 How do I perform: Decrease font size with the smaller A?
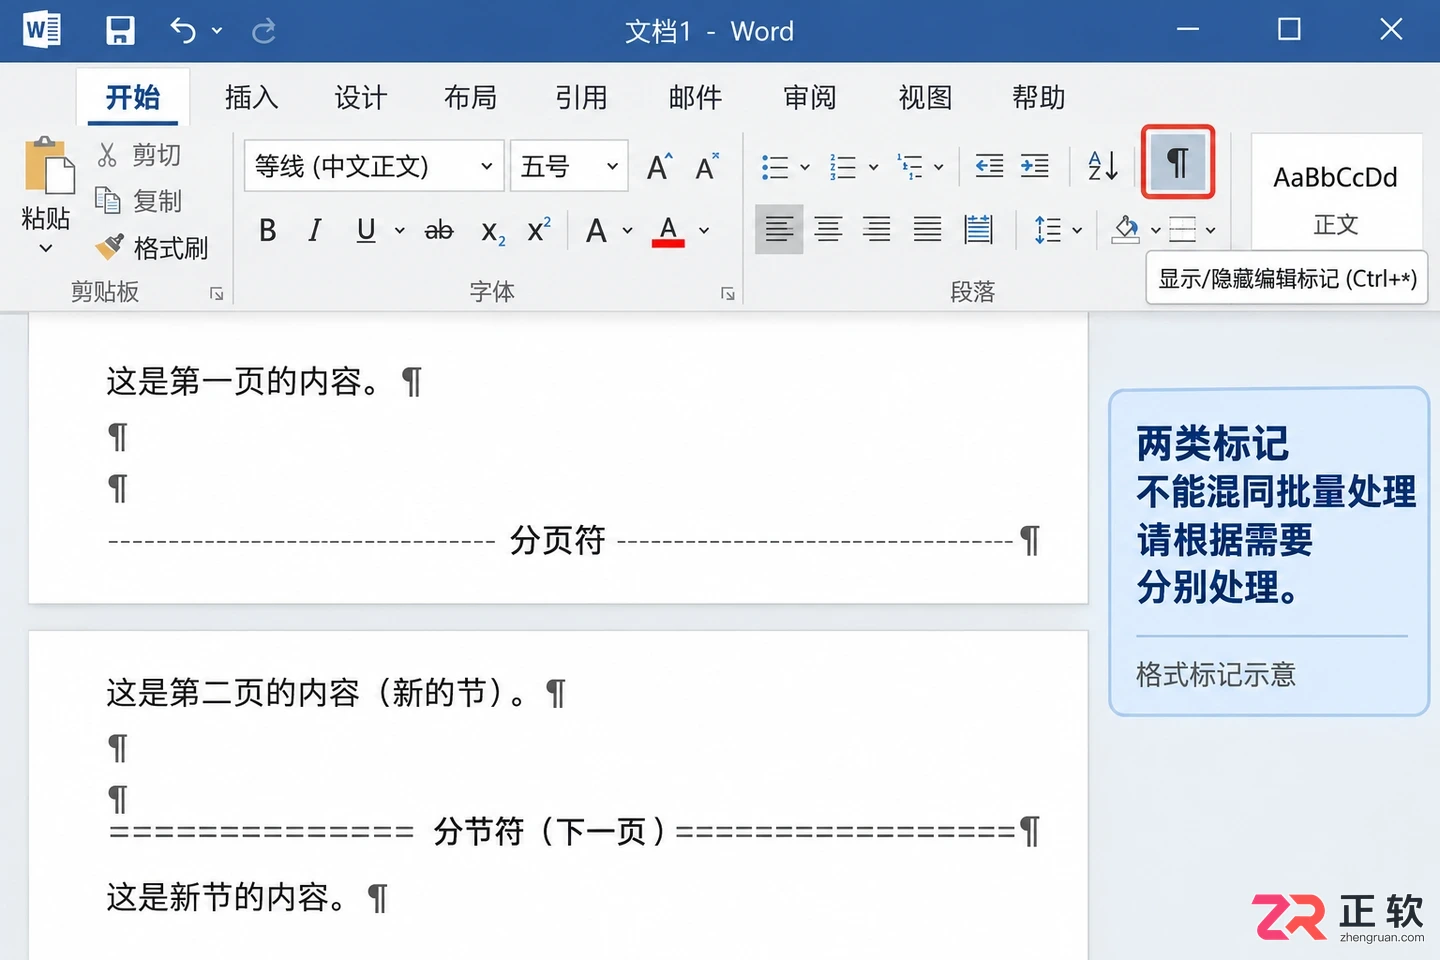707,166
